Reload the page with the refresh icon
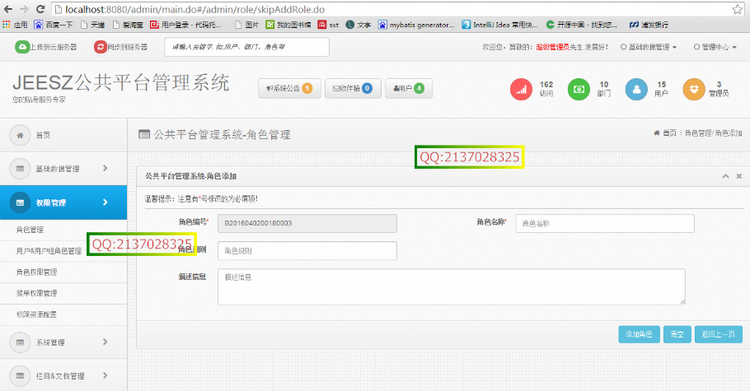The height and width of the screenshot is (391, 750). [x=41, y=9]
